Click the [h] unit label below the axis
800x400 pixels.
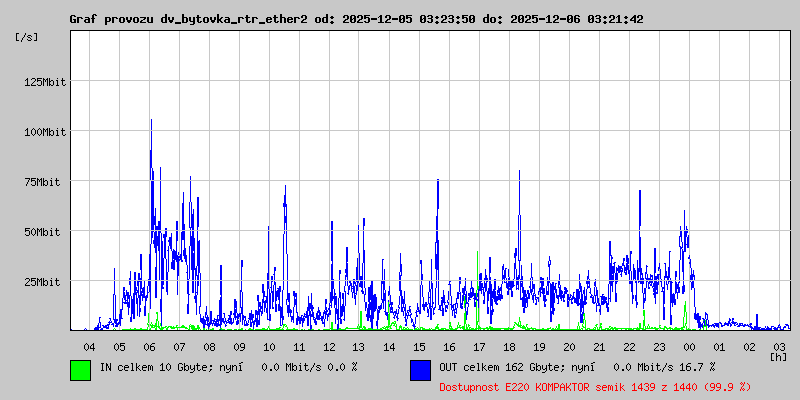point(778,356)
